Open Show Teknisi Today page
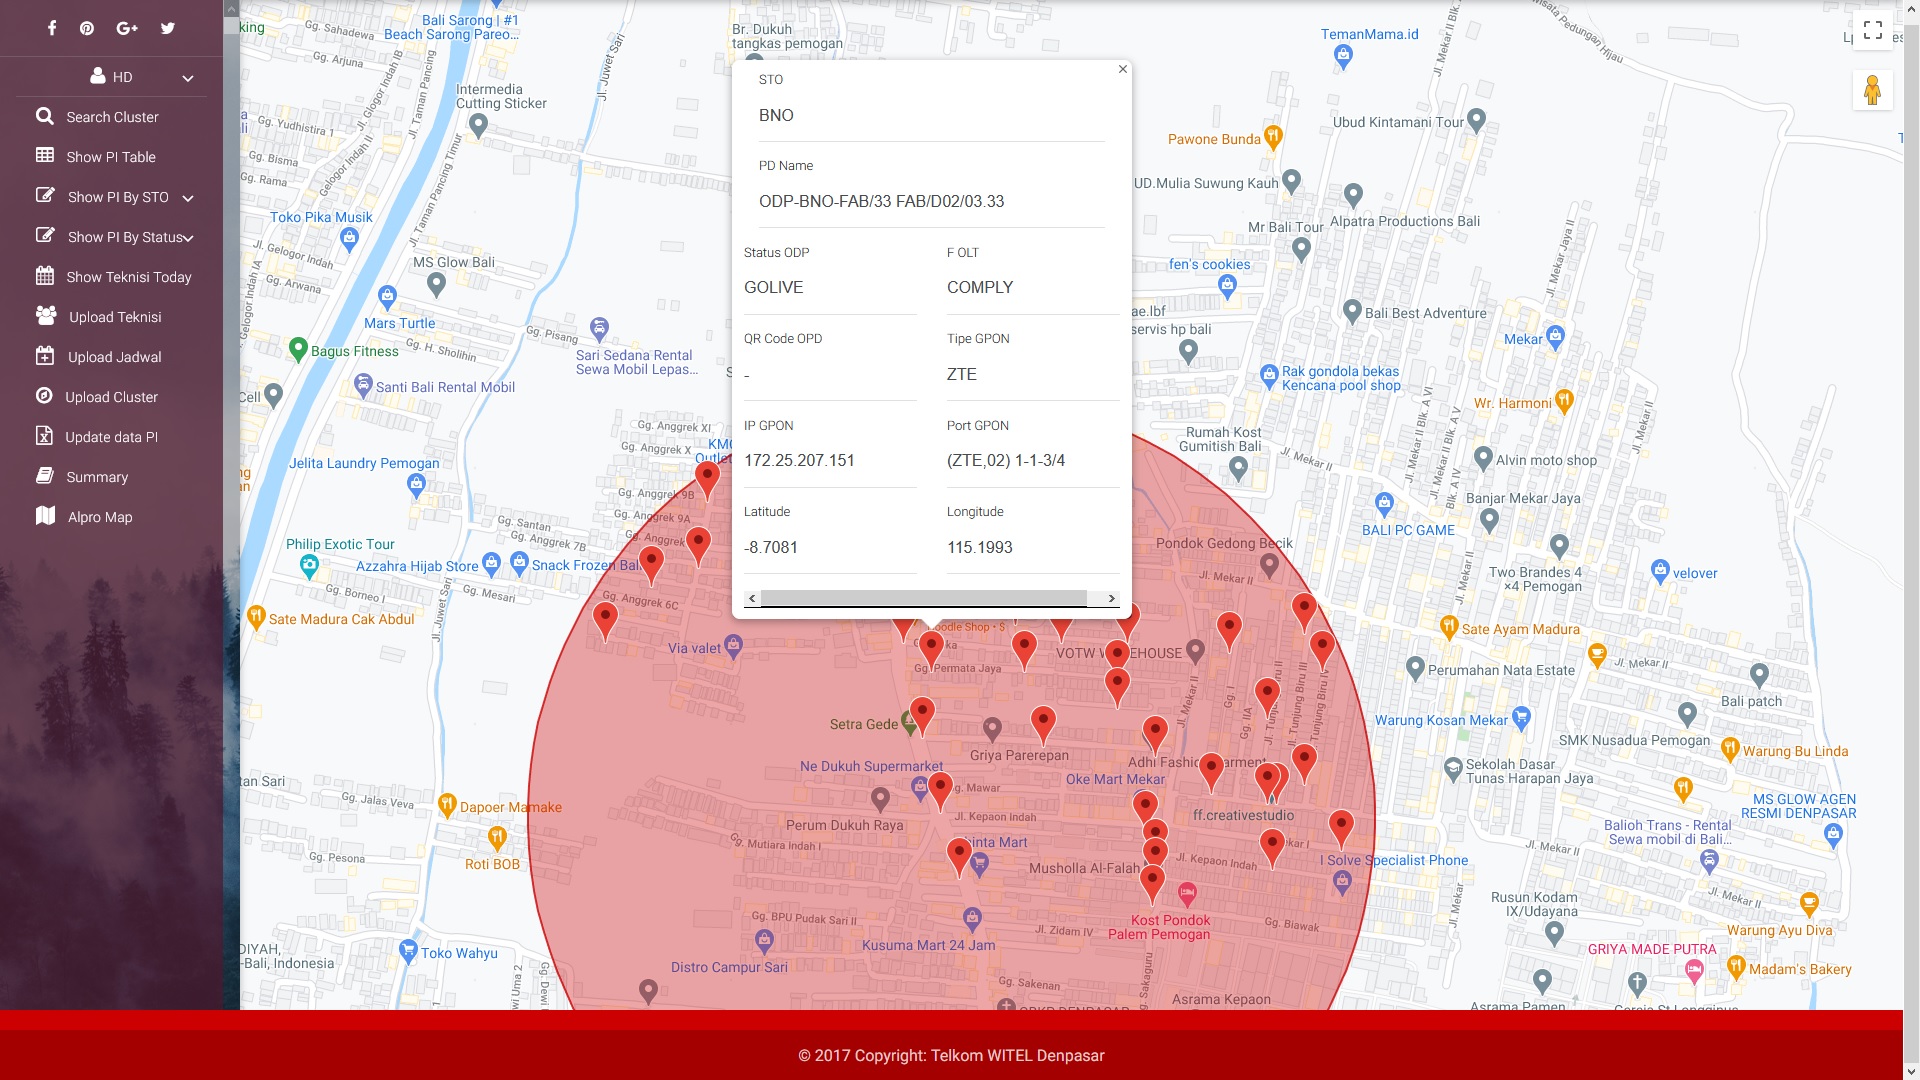Image resolution: width=1920 pixels, height=1080 pixels. [x=128, y=277]
